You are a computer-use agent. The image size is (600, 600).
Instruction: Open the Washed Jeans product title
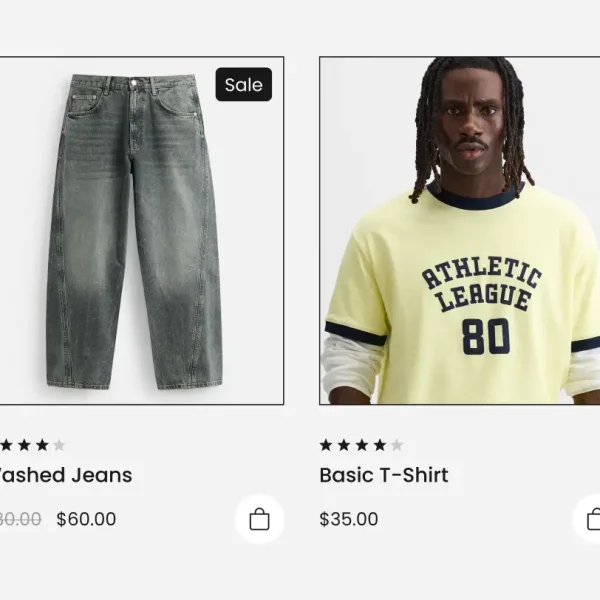65,475
